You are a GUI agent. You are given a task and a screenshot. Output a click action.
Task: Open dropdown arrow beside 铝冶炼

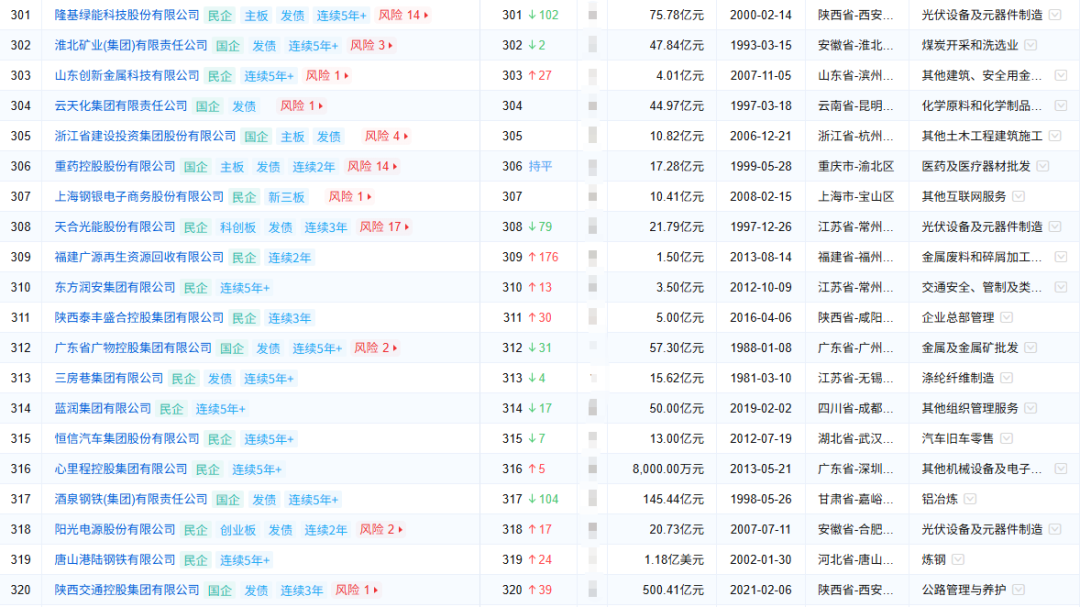[x=970, y=500]
